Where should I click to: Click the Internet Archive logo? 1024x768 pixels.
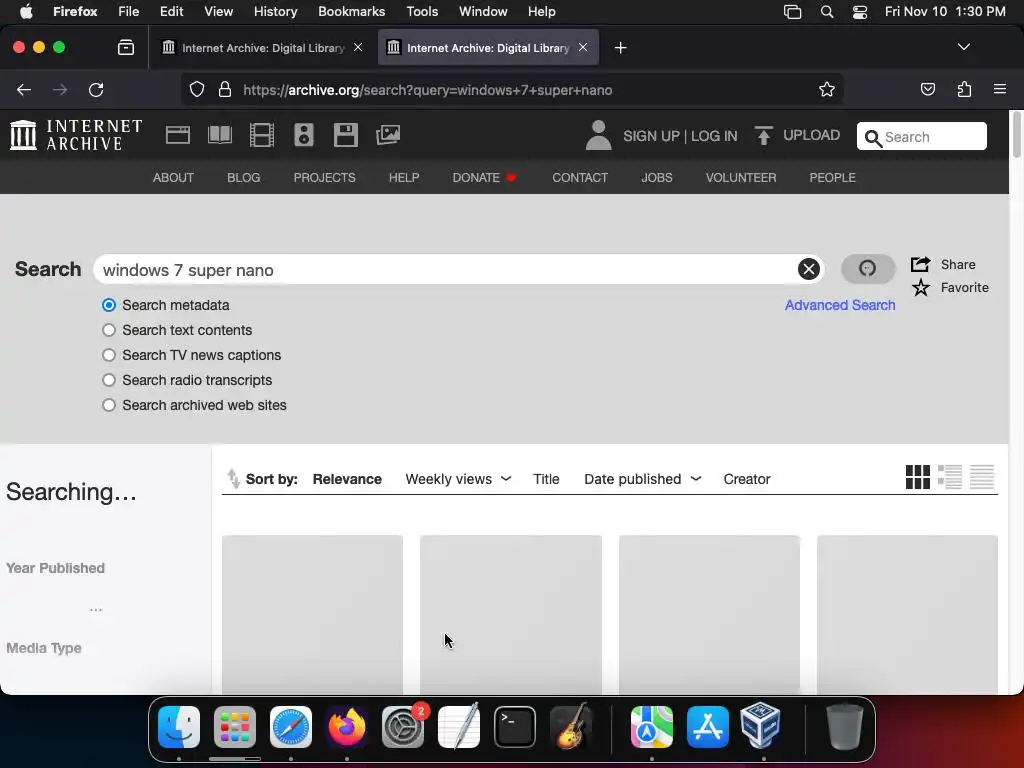point(76,135)
